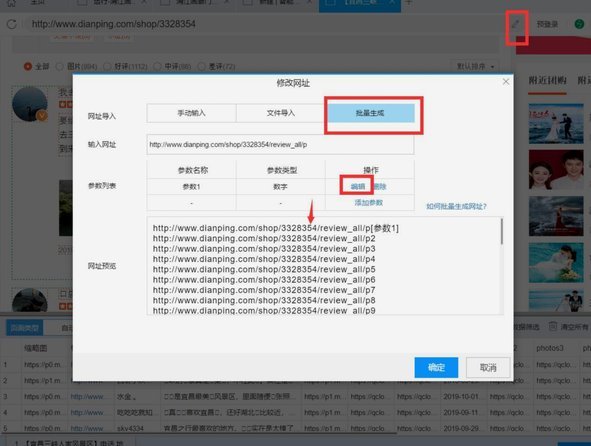This screenshot has width=591, height=446.
Task: Click the green round icon at top right
Action: pos(579,24)
